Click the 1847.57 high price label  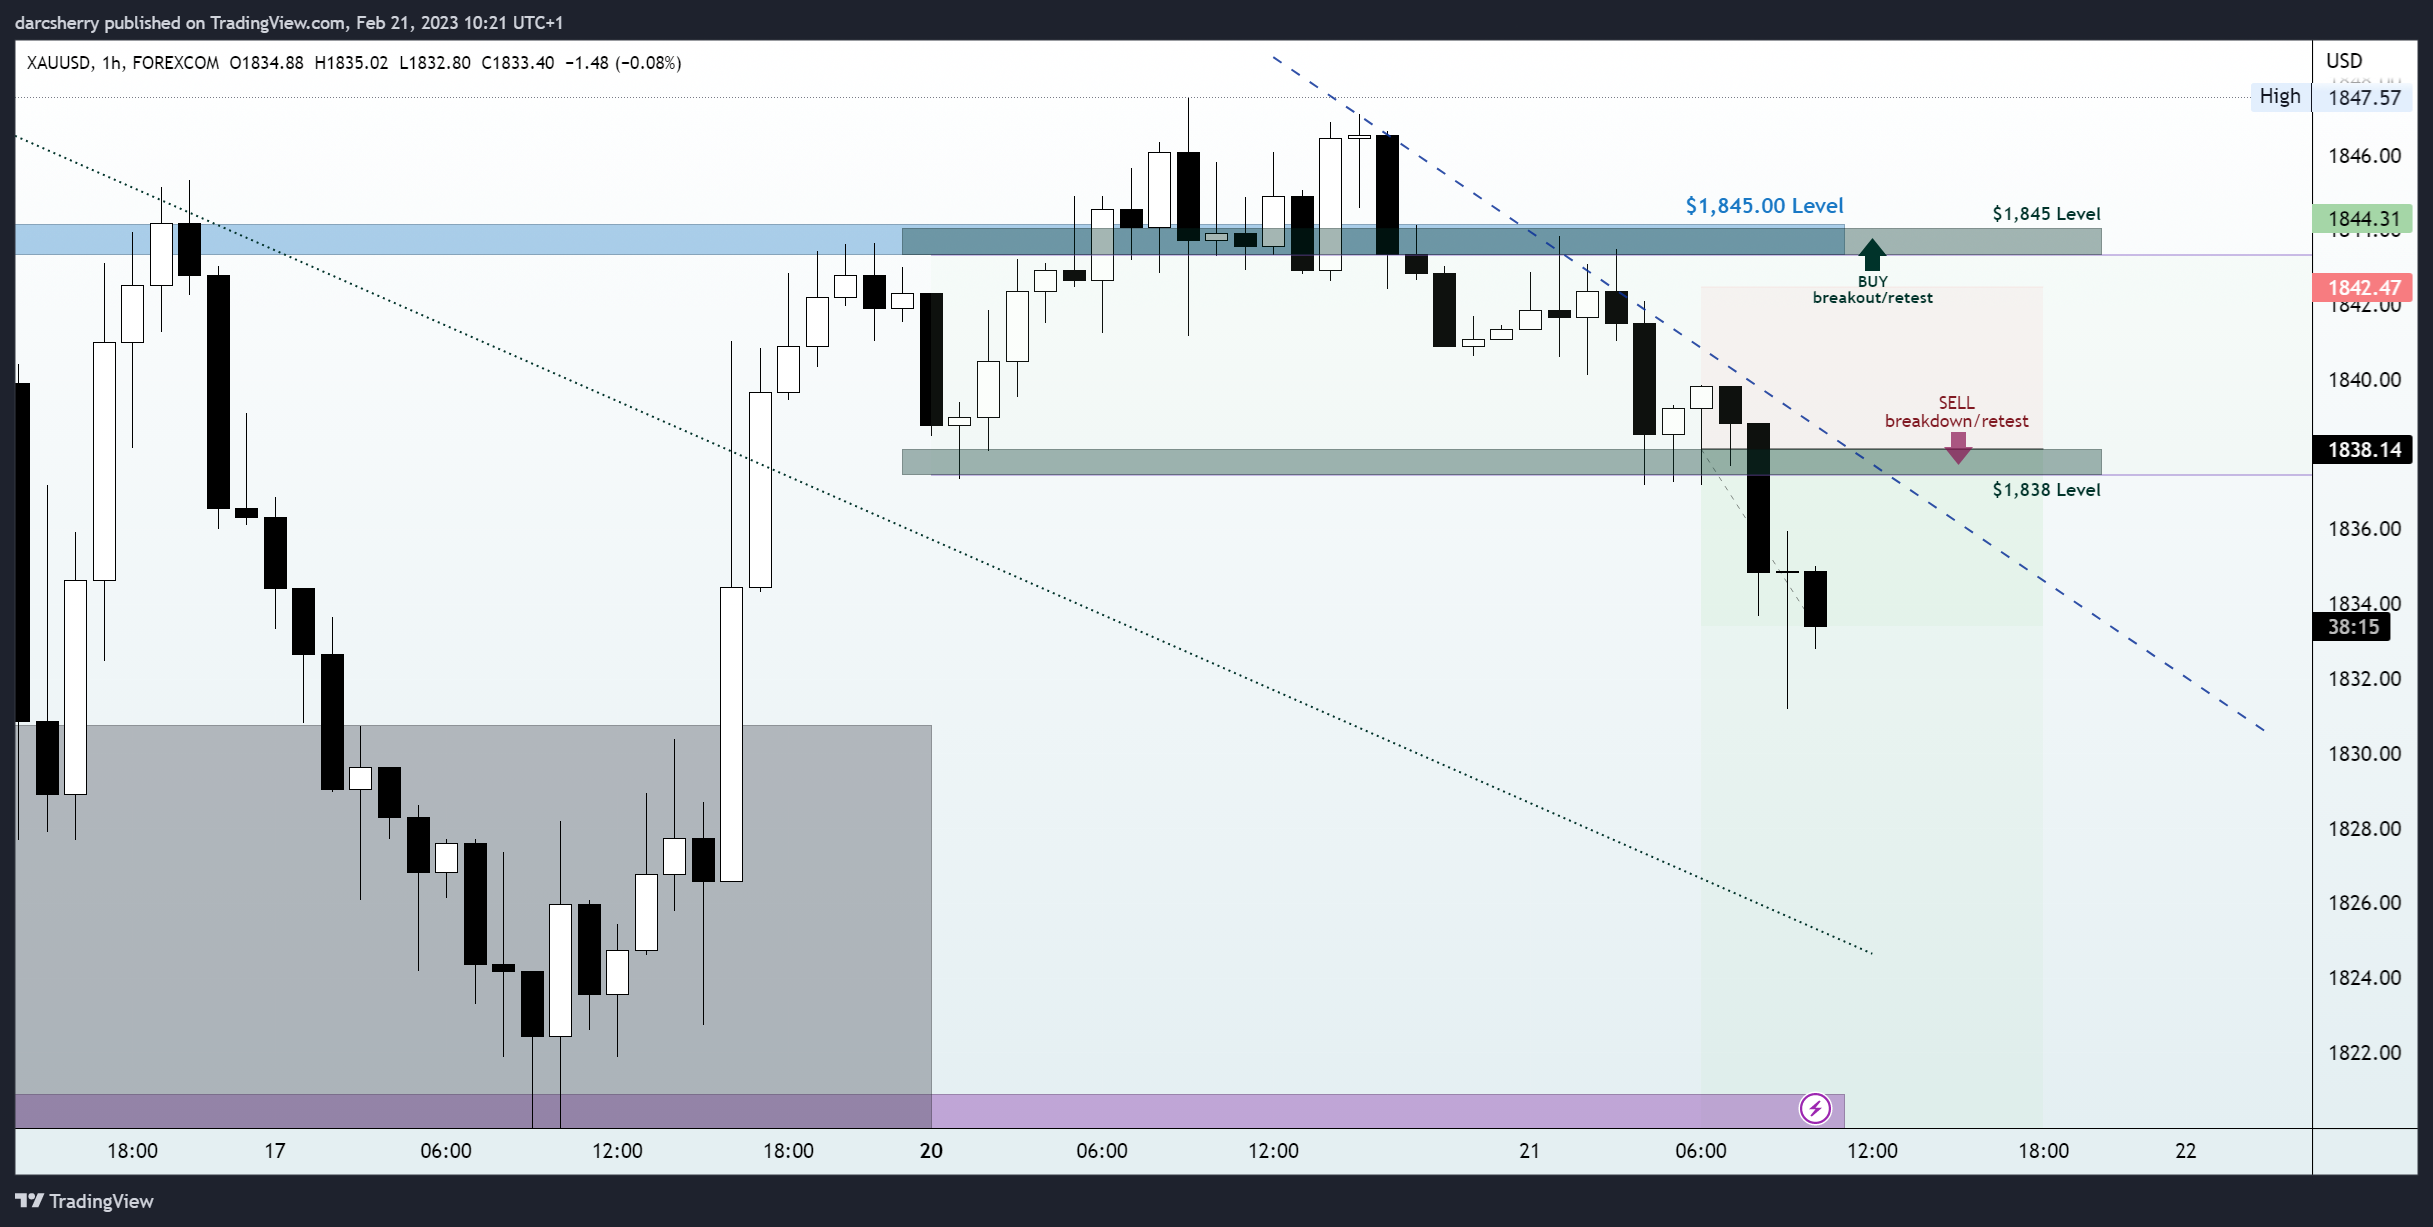[2364, 98]
